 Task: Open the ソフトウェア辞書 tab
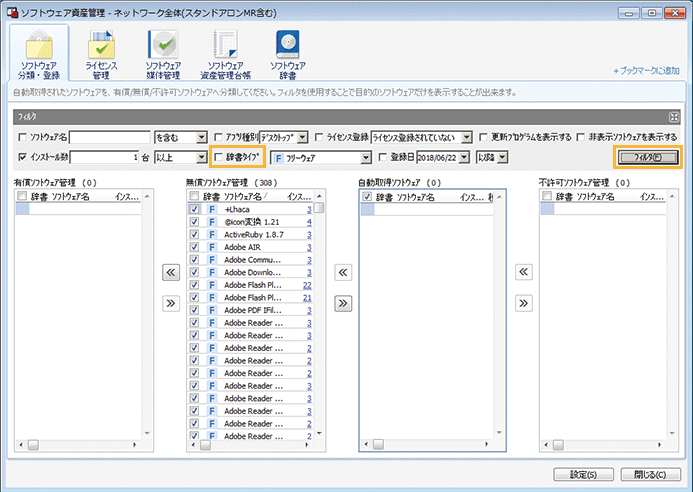[288, 55]
